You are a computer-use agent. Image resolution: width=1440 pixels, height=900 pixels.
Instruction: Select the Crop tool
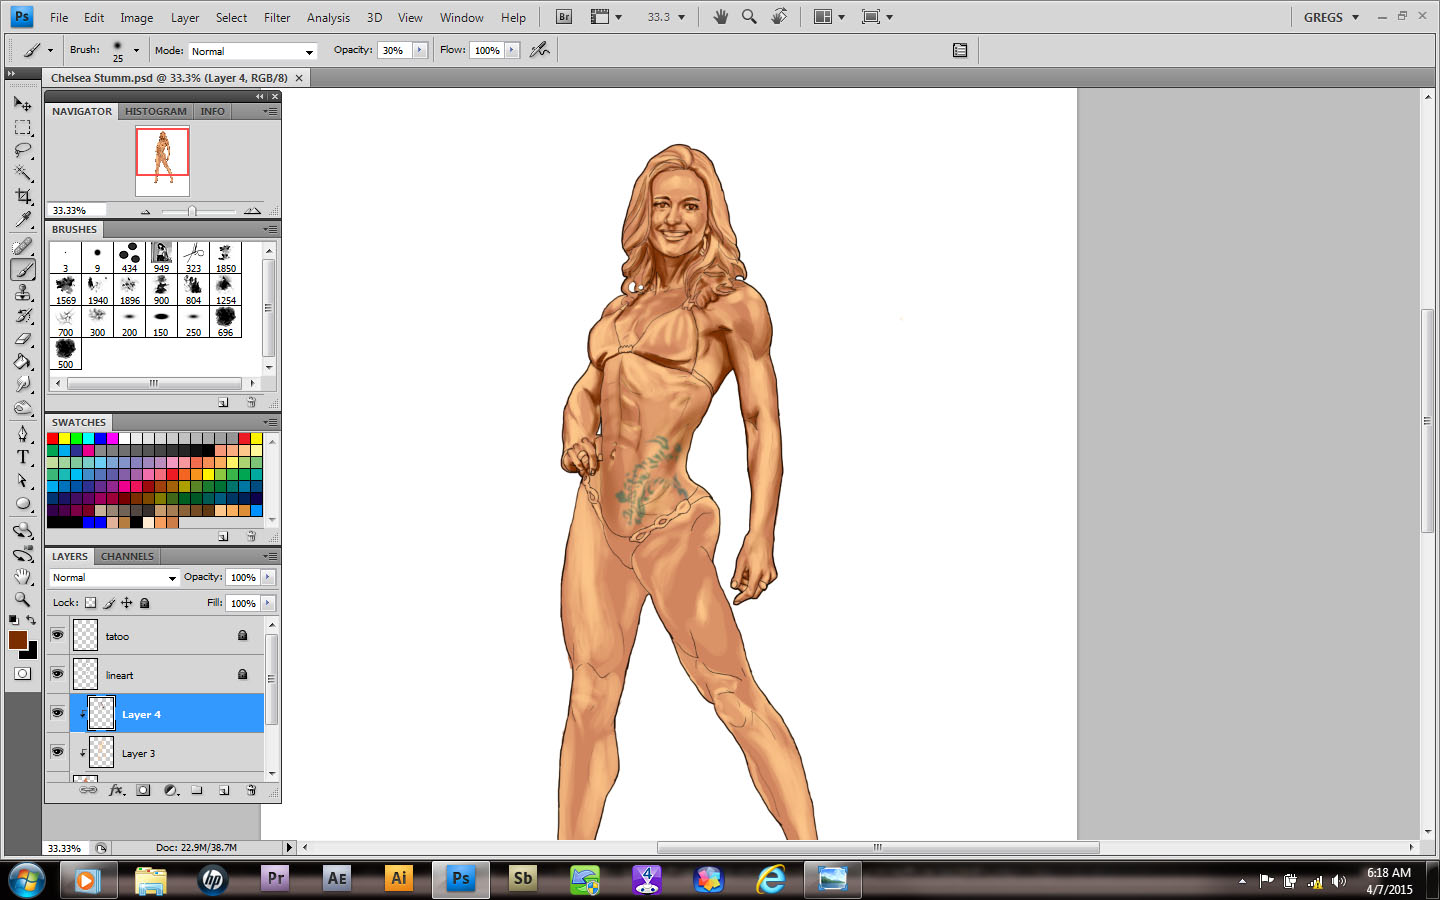pyautogui.click(x=23, y=196)
